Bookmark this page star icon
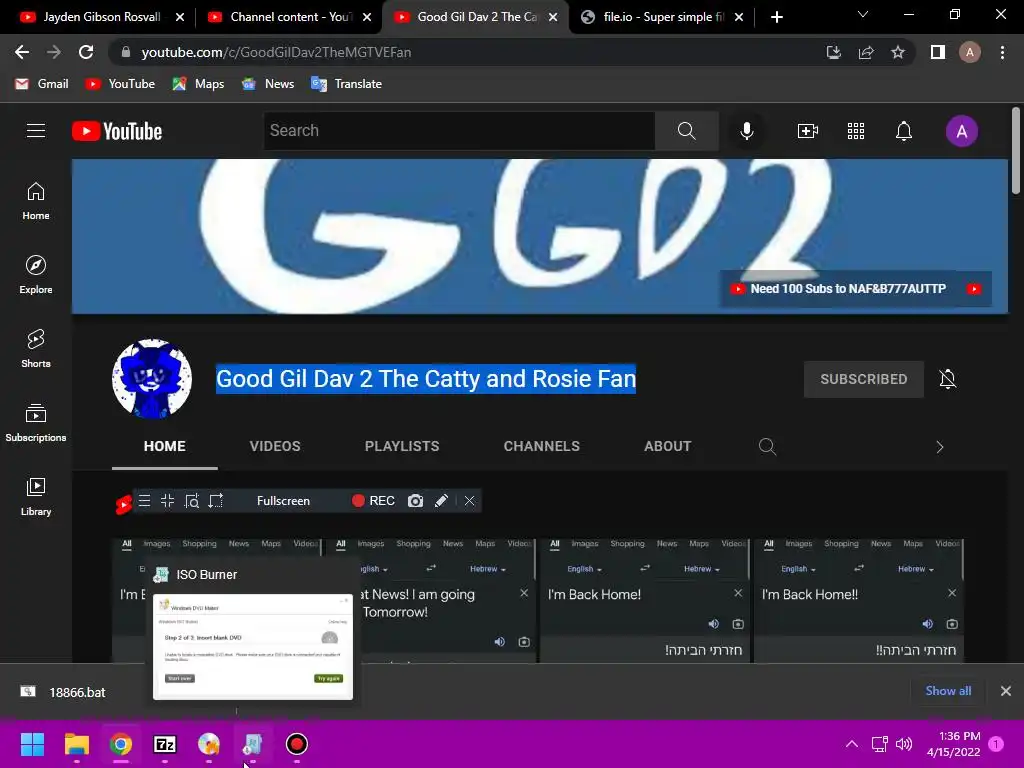 (898, 52)
